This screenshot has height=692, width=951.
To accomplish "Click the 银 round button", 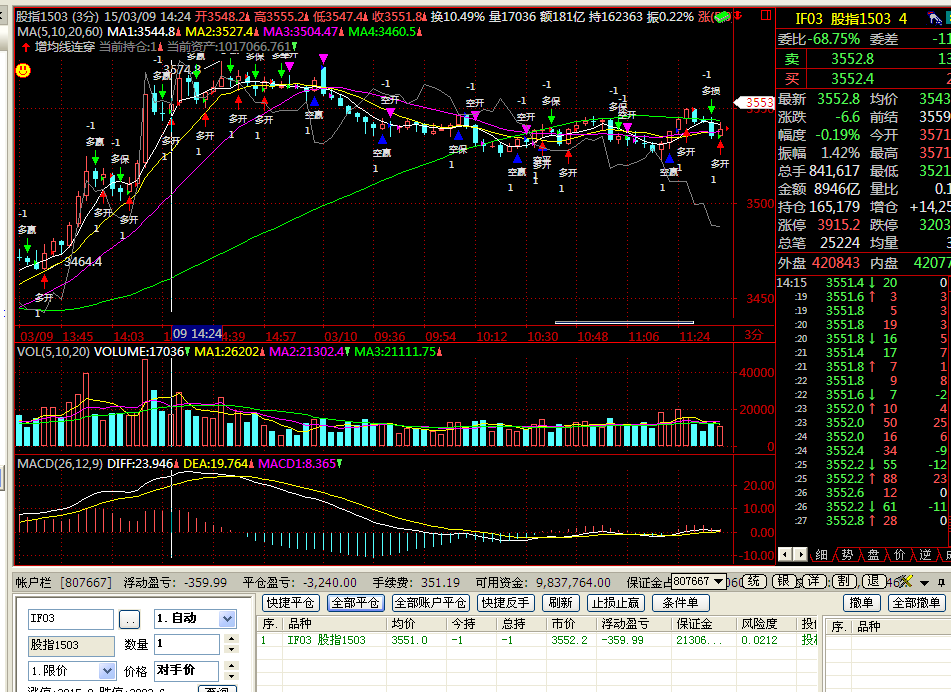I will tap(784, 581).
